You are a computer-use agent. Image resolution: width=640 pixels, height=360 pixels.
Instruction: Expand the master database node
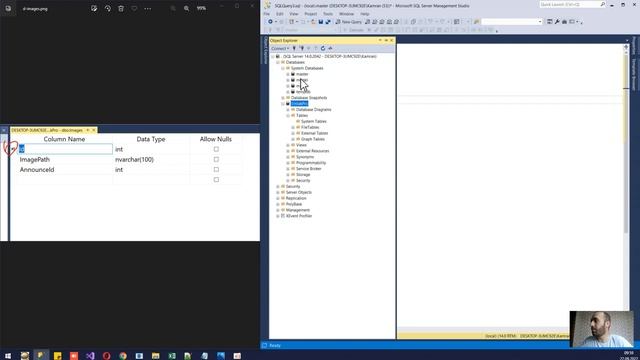click(288, 74)
